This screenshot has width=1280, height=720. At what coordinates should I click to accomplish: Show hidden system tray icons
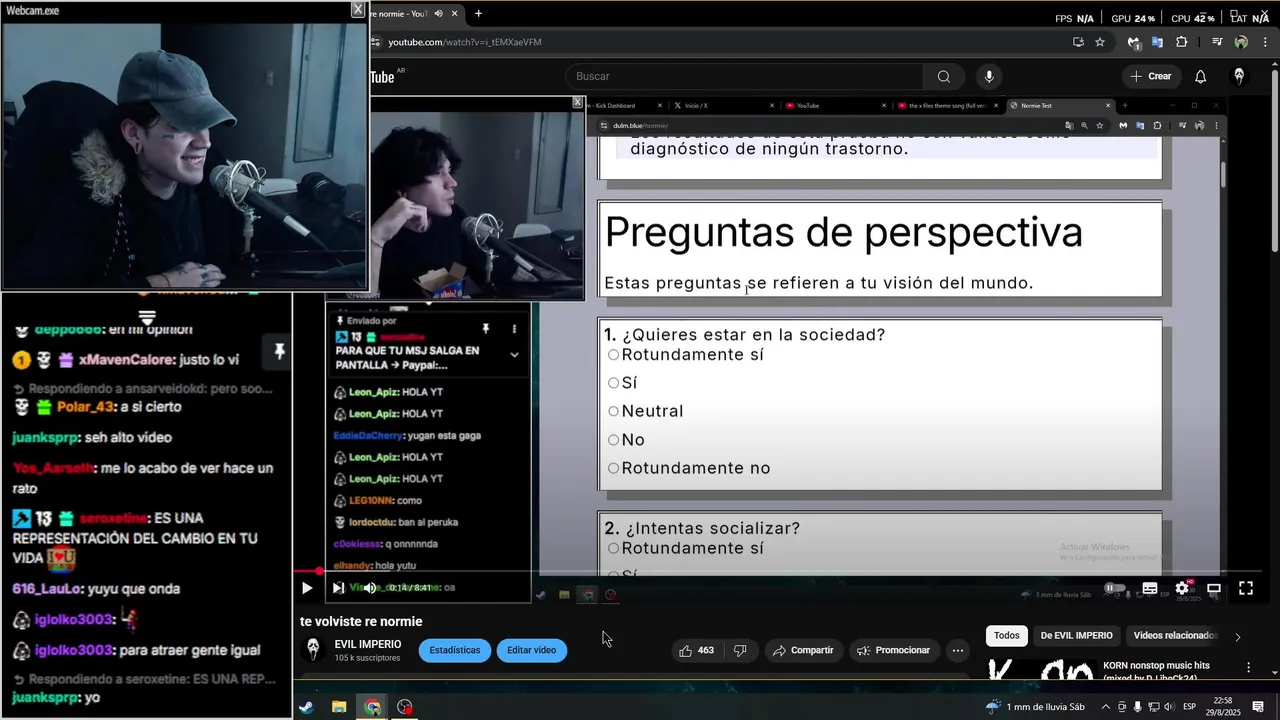tap(1107, 707)
